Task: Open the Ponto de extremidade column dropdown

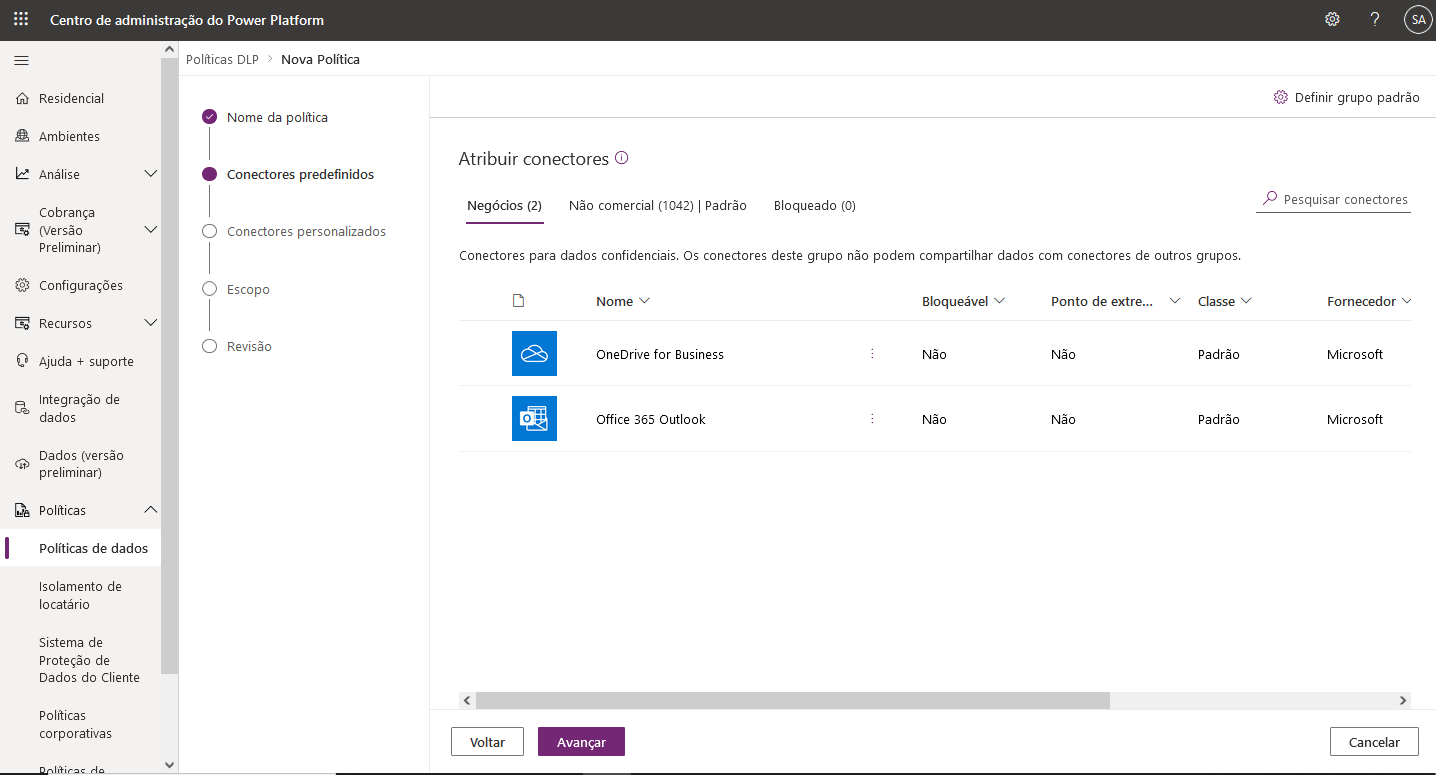Action: (1175, 301)
